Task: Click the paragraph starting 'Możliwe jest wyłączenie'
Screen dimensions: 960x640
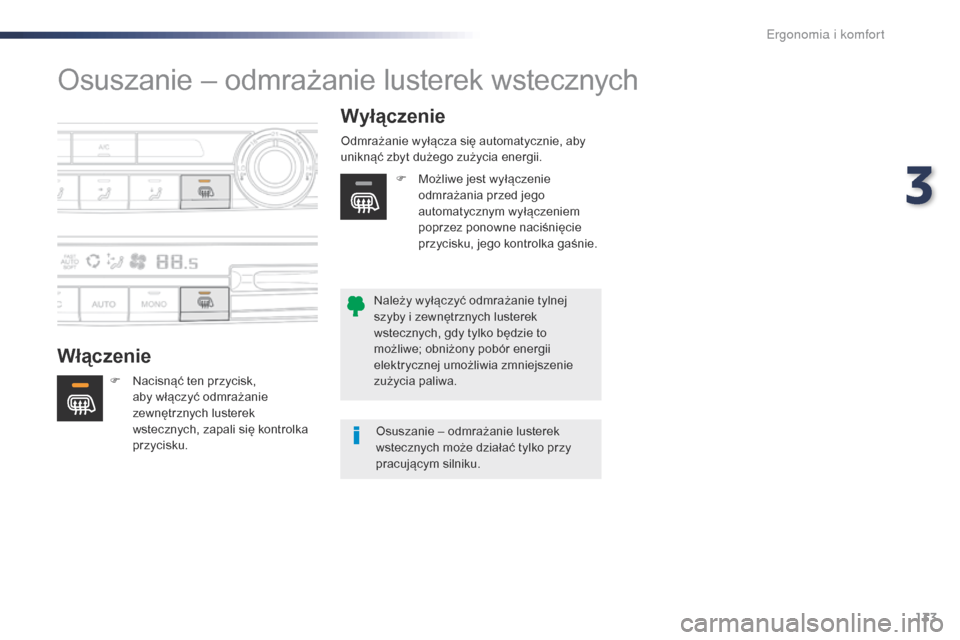Action: pyautogui.click(x=507, y=211)
